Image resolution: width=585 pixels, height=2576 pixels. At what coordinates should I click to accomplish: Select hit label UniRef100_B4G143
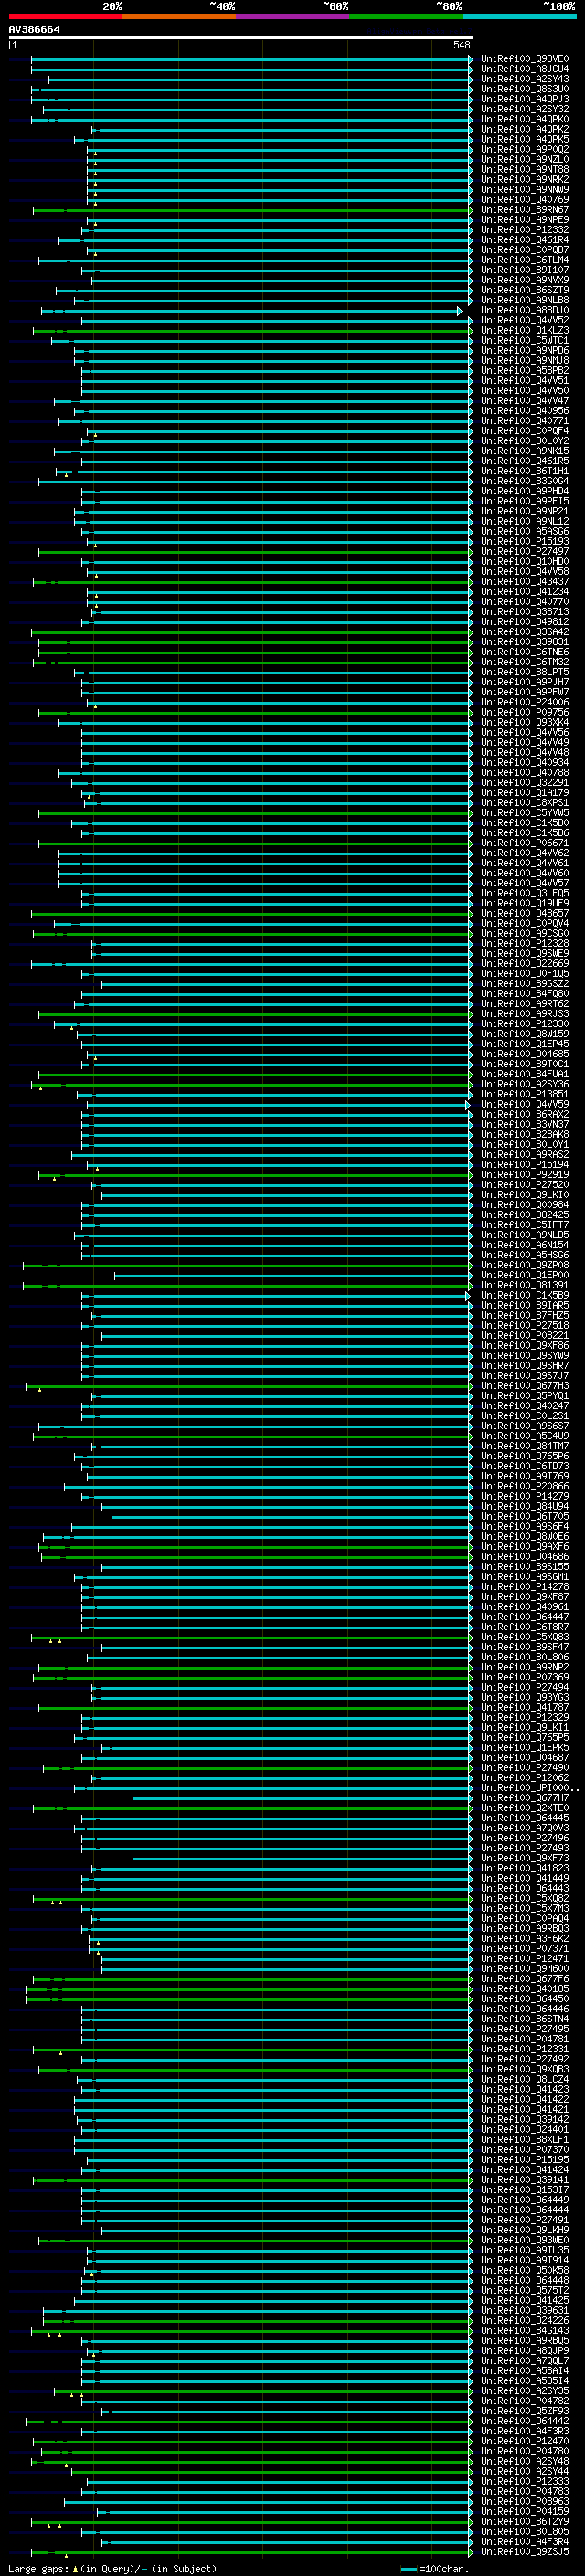(x=525, y=2331)
